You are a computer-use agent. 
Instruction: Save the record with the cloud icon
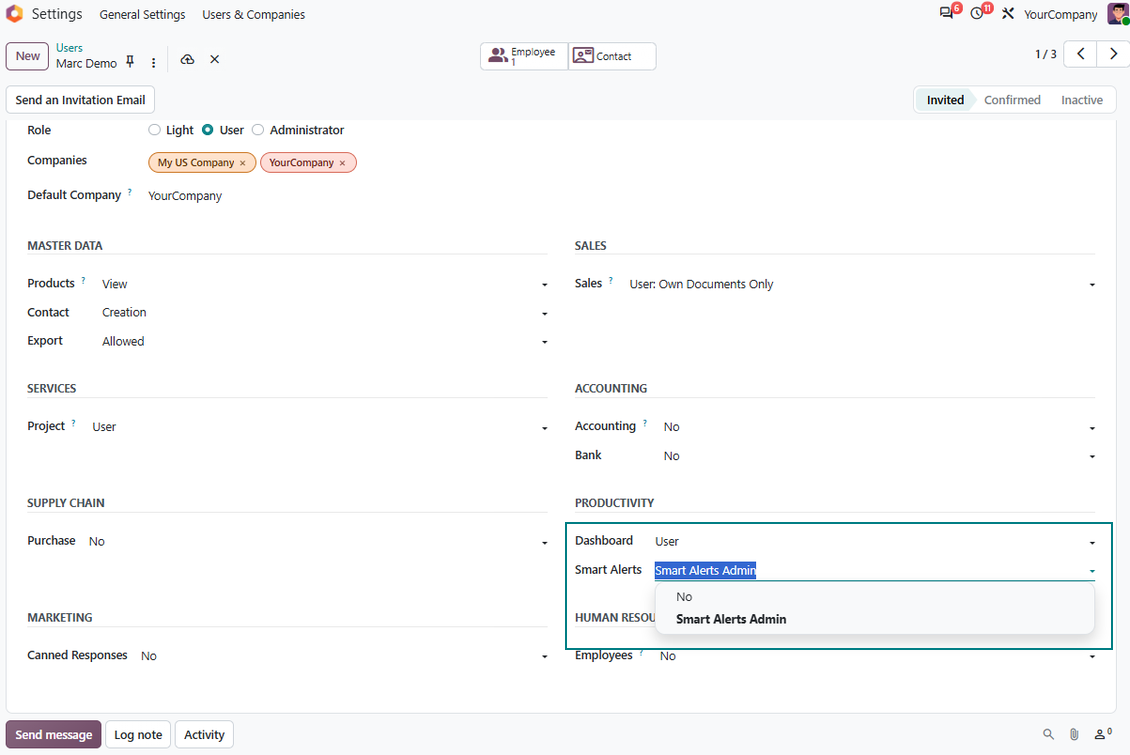187,59
